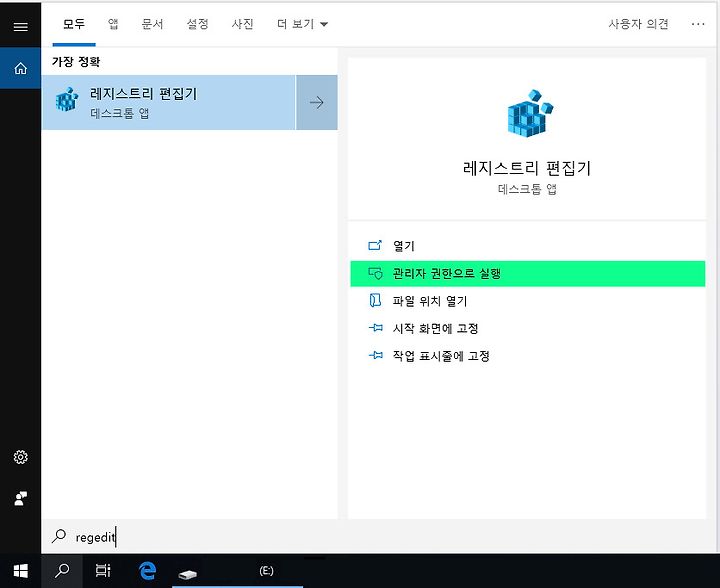The width and height of the screenshot is (720, 588).
Task: Click the user feedback person icon in sidebar
Action: [x=20, y=498]
